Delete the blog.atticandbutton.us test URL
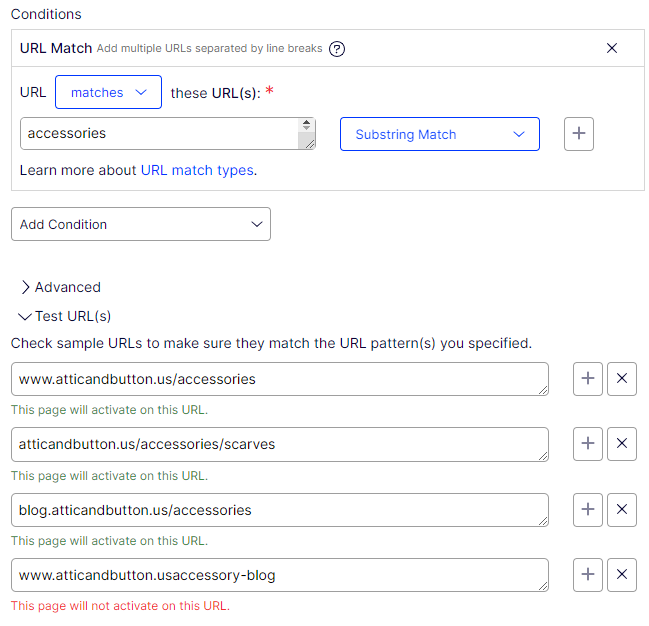Viewport: 649px width, 626px height. pyautogui.click(x=622, y=510)
